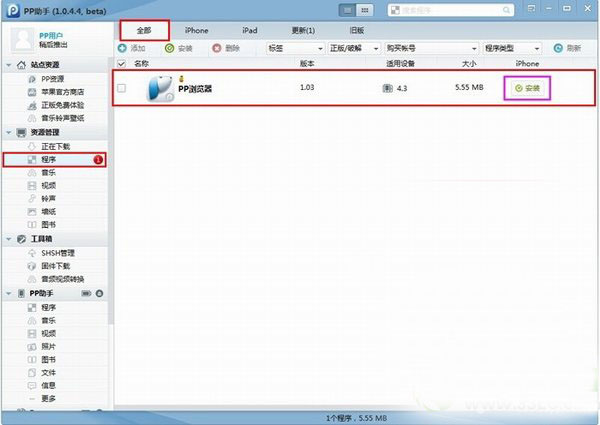Minimize the PP助手 window
Screen dimensions: 600x425
point(549,8)
